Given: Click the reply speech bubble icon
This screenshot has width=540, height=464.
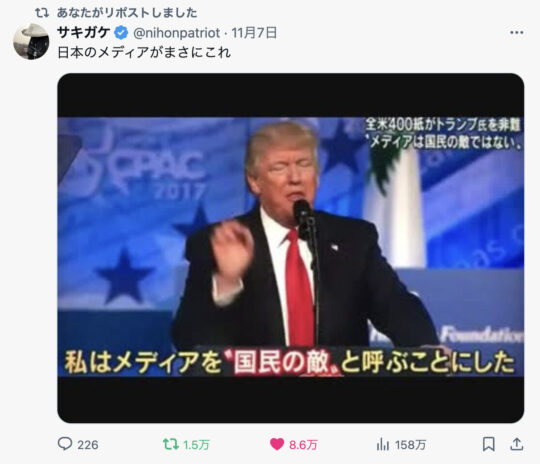Looking at the screenshot, I should pyautogui.click(x=65, y=444).
